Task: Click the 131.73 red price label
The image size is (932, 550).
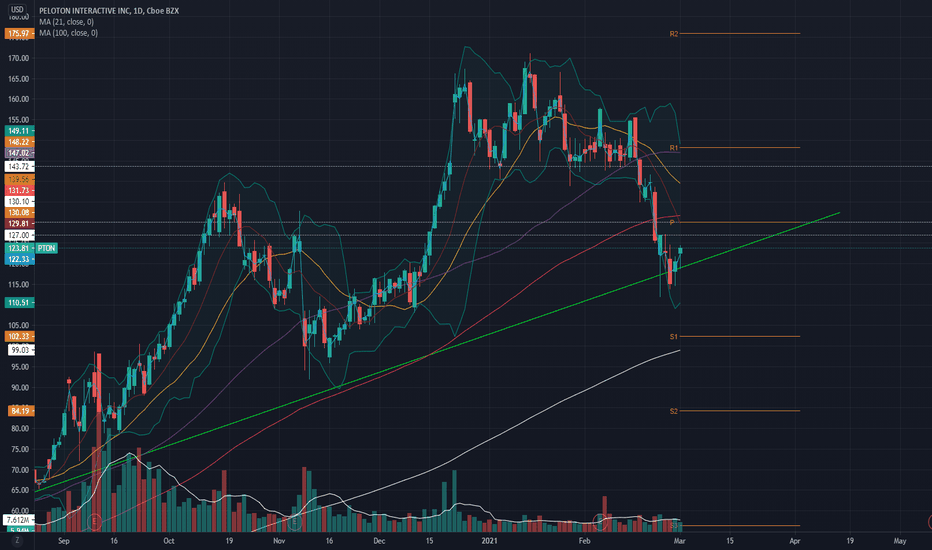Action: pyautogui.click(x=19, y=190)
